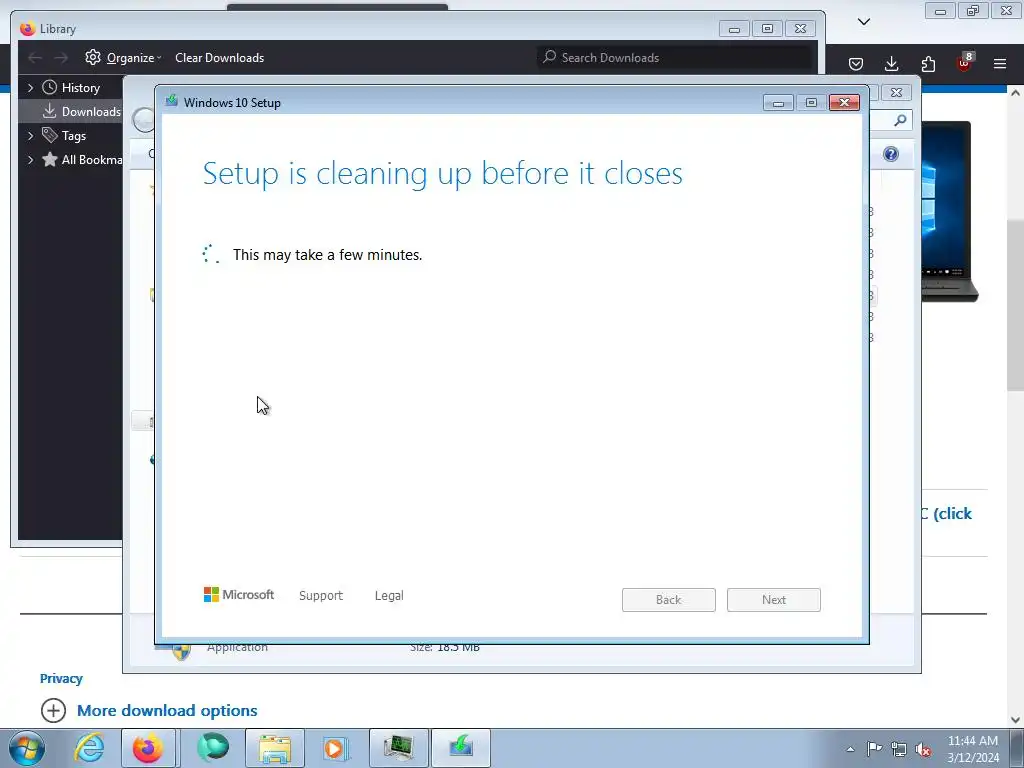Viewport: 1024px width, 768px height.
Task: Click the Firefox Pocket save icon
Action: coord(856,63)
